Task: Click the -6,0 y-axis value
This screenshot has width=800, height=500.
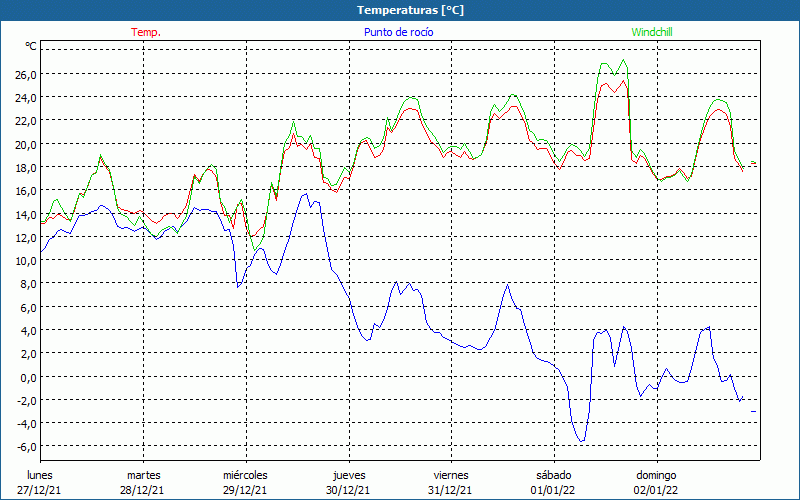Action: pyautogui.click(x=26, y=447)
